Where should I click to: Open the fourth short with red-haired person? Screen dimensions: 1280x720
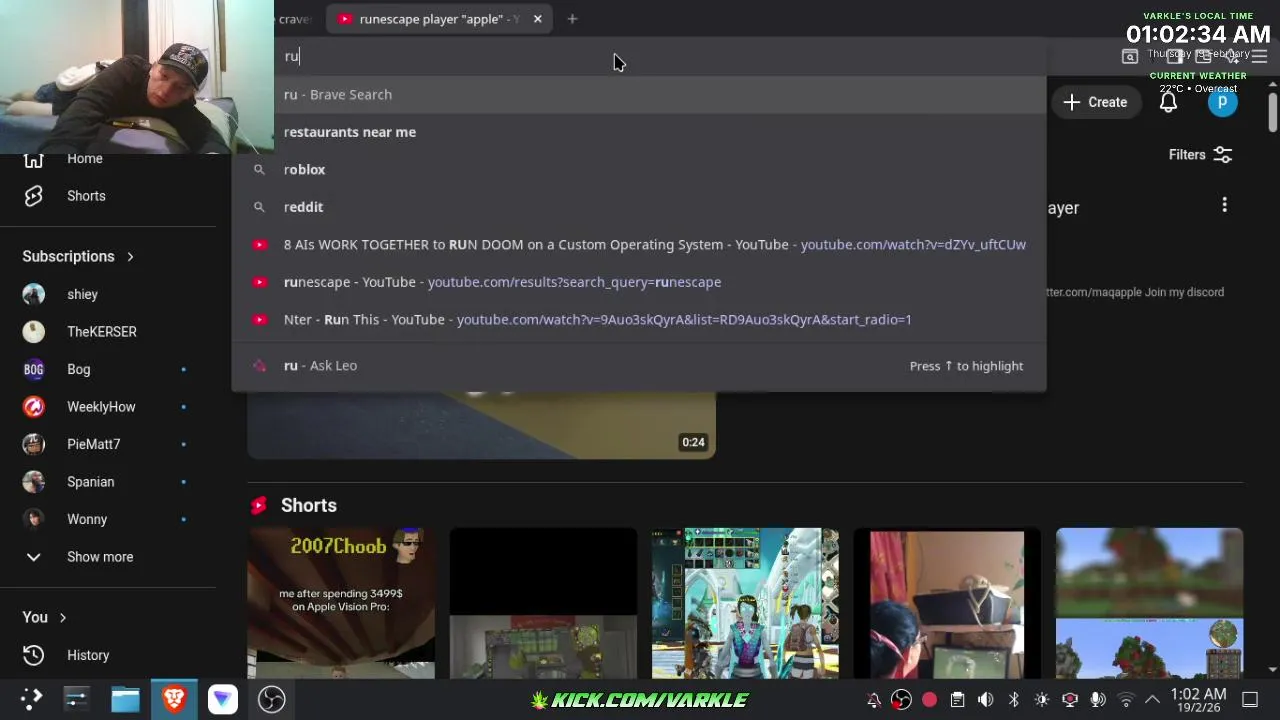[x=947, y=603]
